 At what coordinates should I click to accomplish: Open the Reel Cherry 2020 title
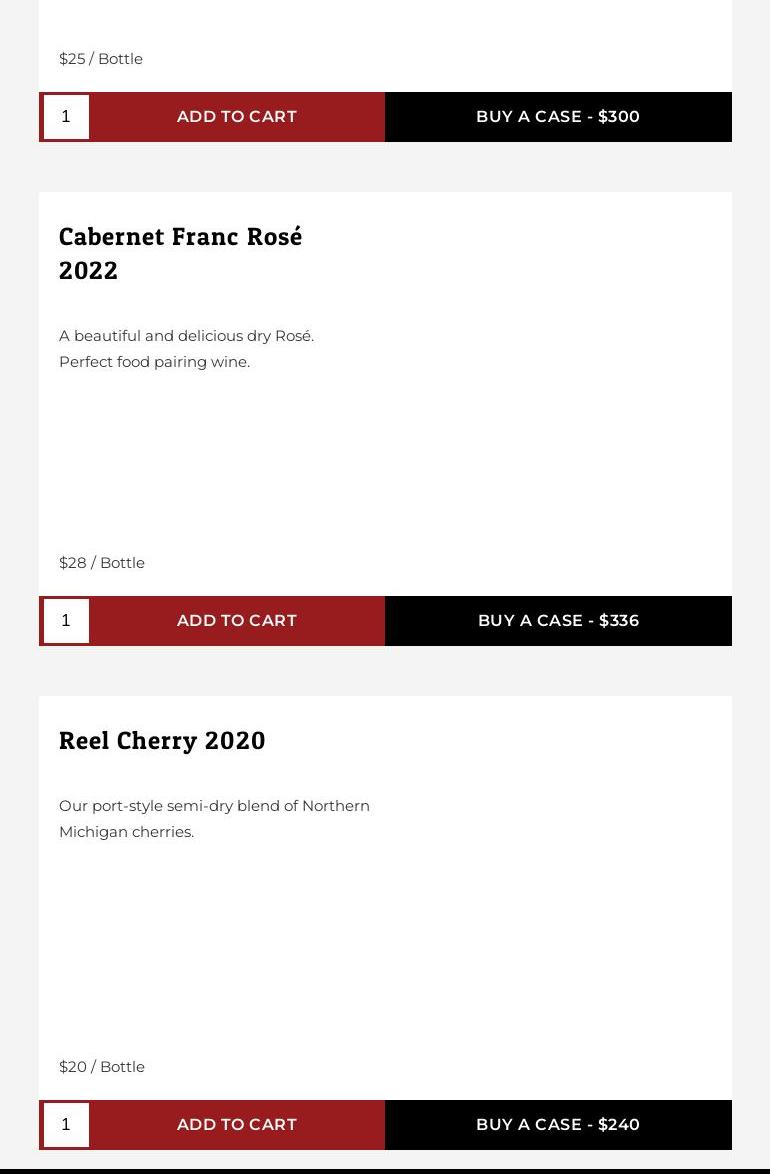pos(162,740)
